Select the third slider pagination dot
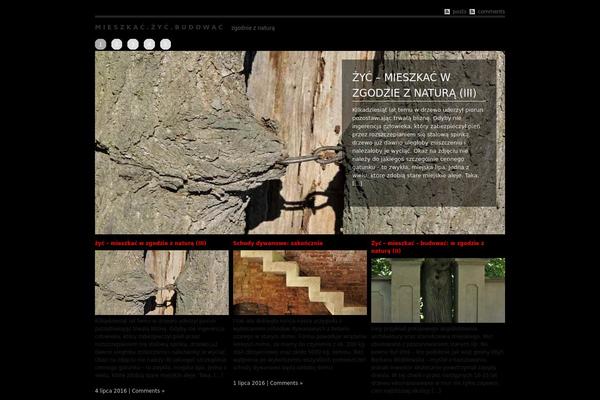 pyautogui.click(x=133, y=44)
